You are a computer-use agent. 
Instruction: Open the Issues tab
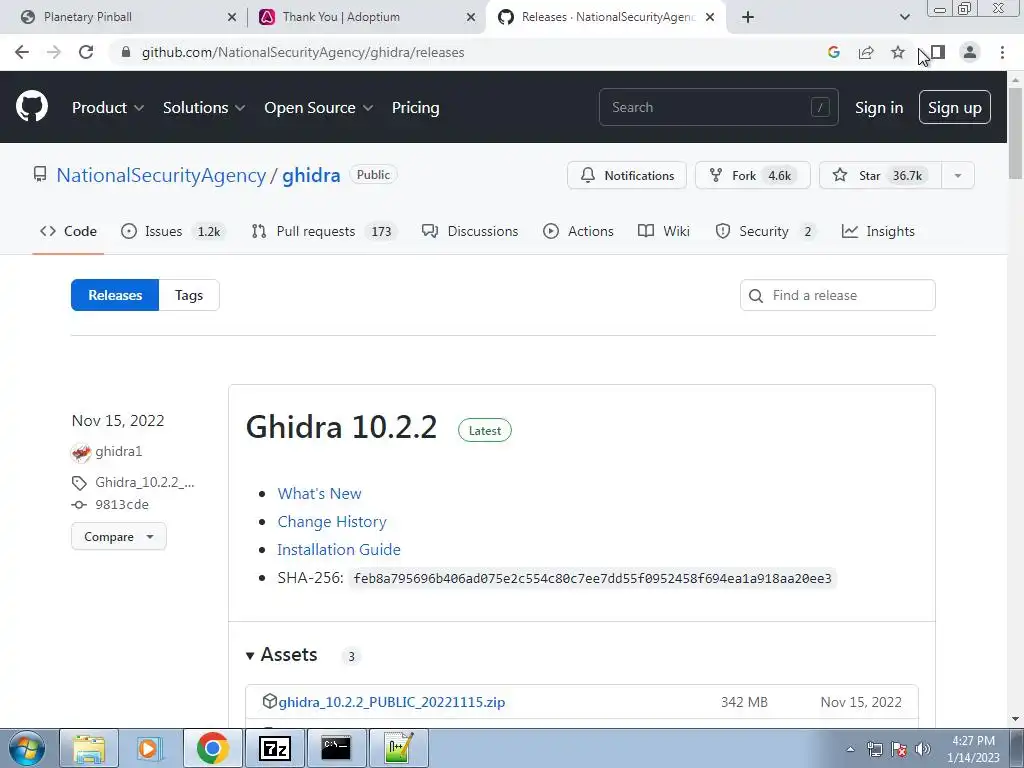point(173,231)
